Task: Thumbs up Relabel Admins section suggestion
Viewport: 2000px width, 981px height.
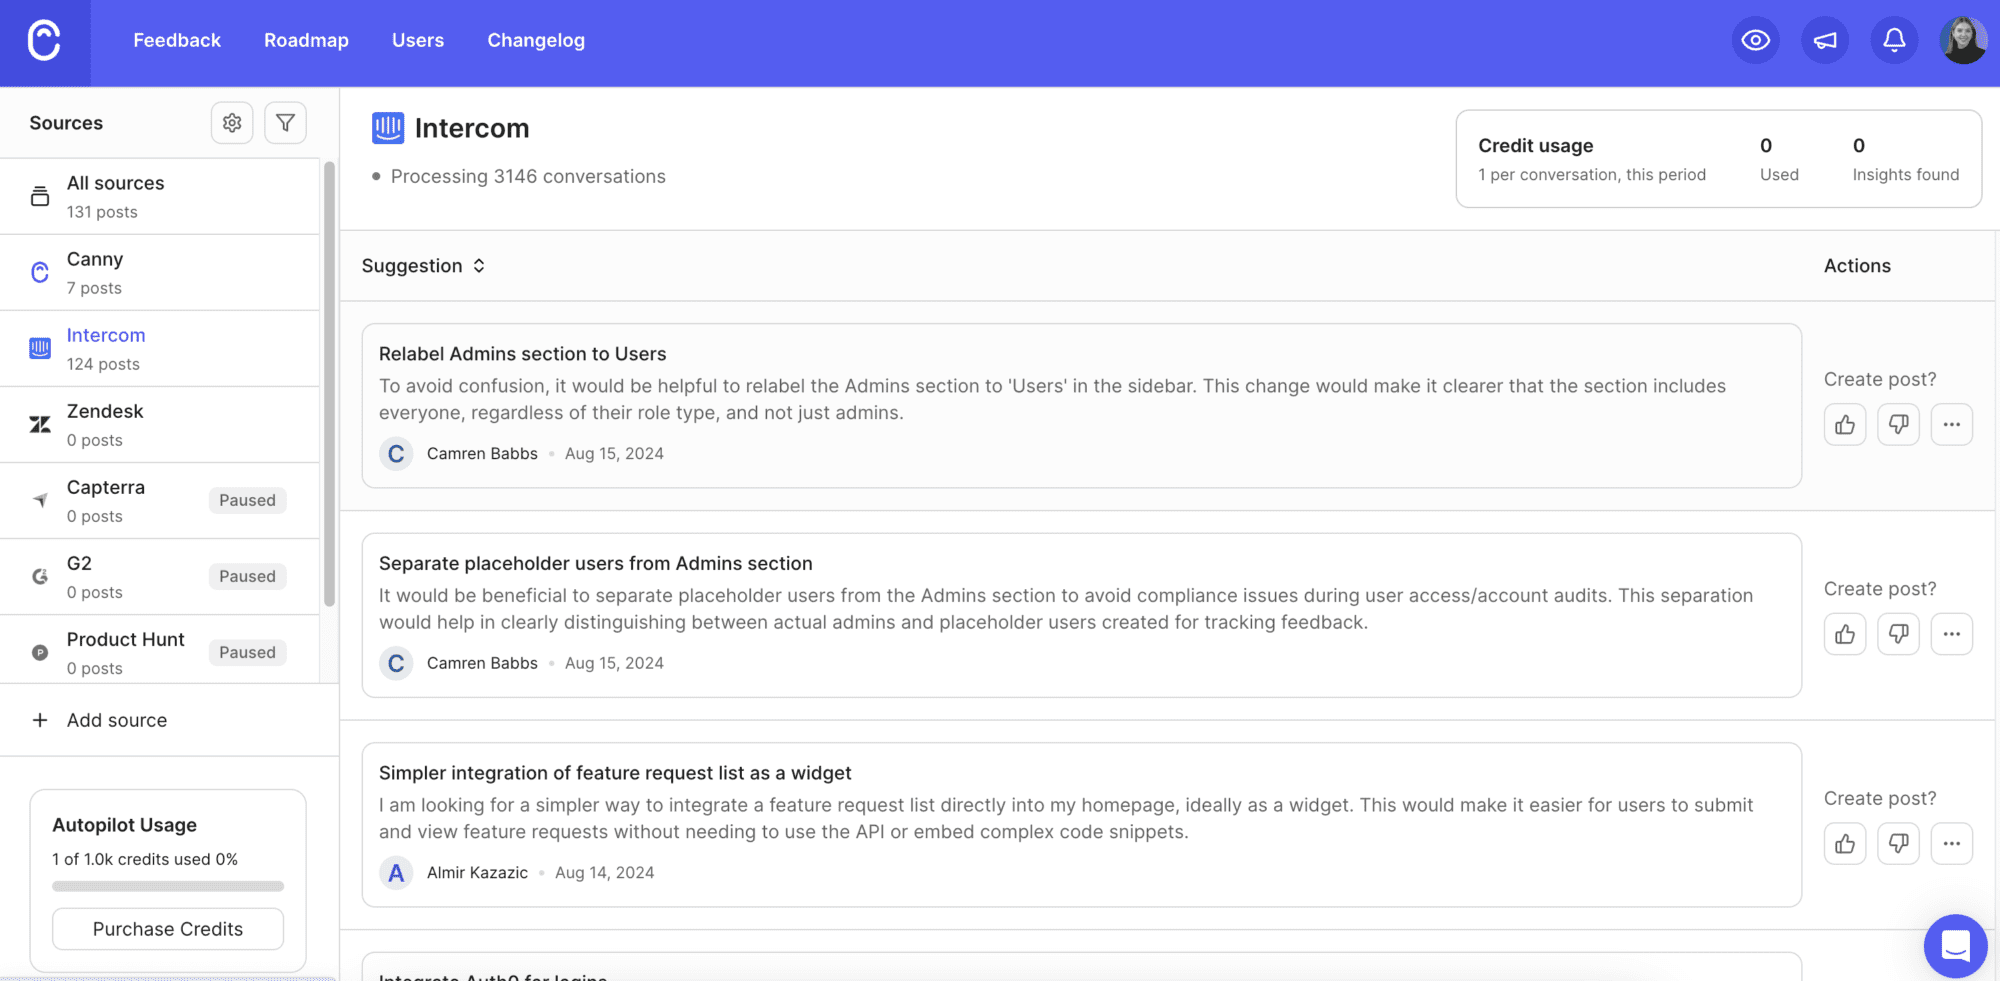Action: click(1845, 425)
